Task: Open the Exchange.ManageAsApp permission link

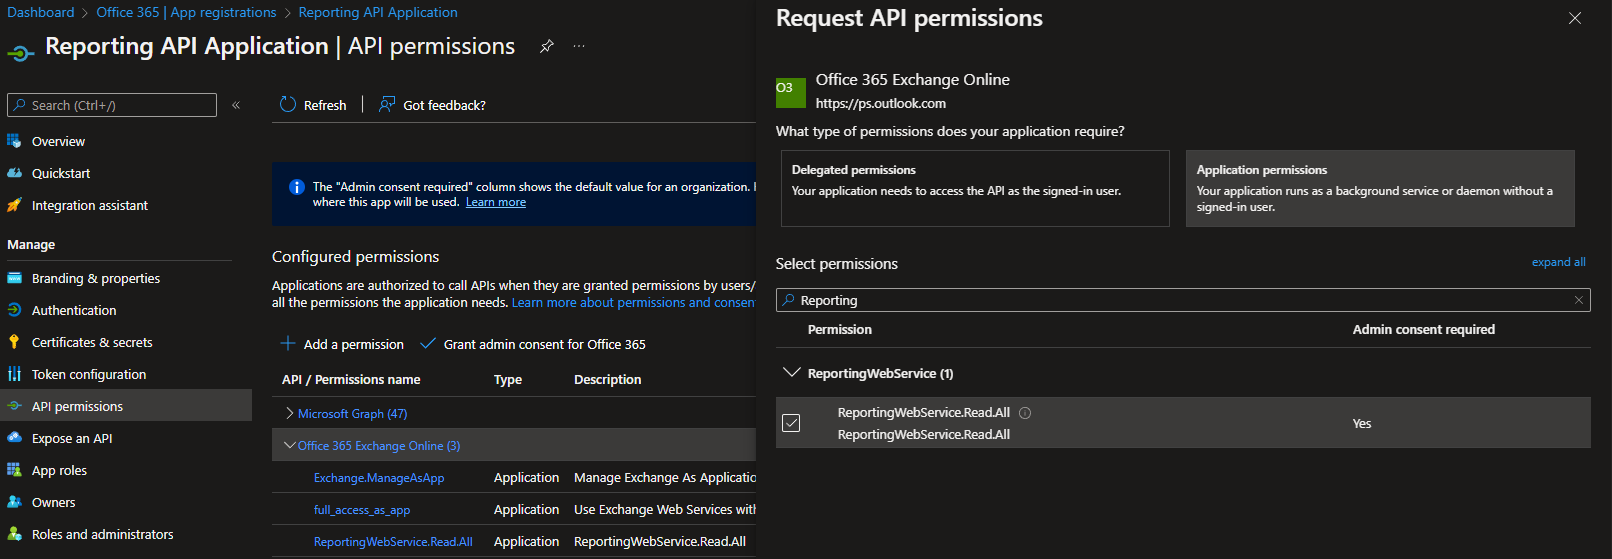Action: (379, 478)
